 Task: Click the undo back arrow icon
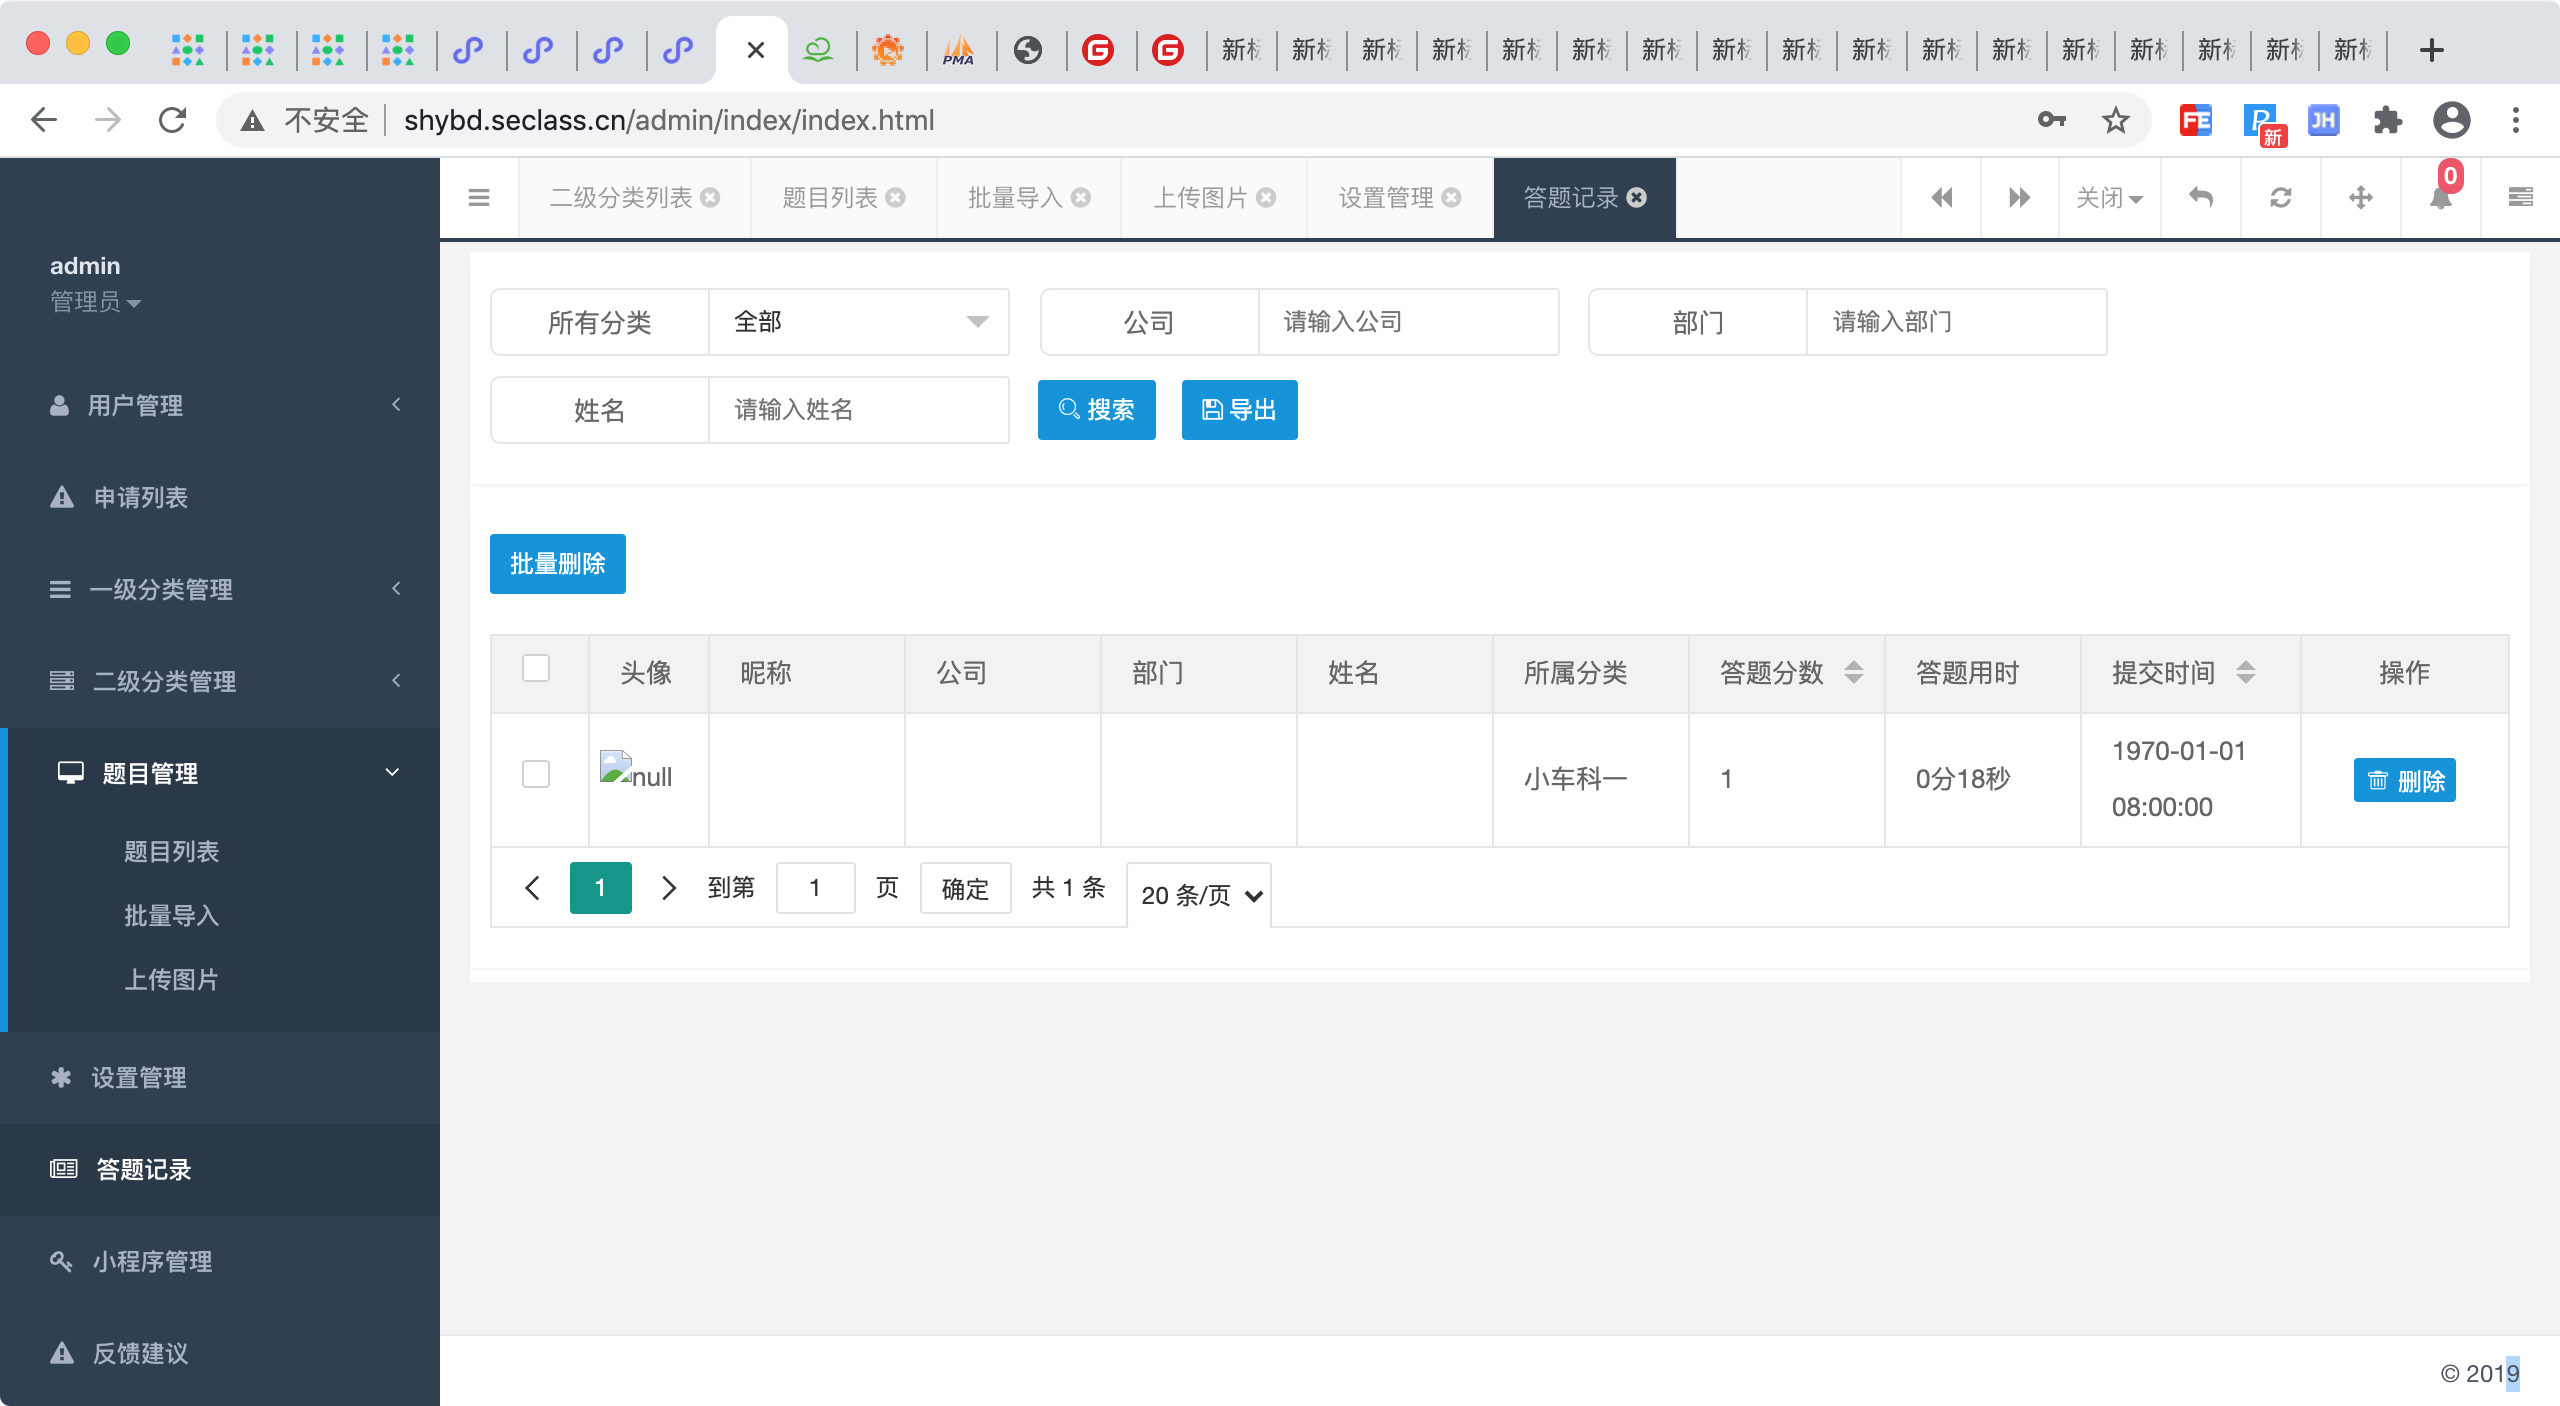[2201, 198]
